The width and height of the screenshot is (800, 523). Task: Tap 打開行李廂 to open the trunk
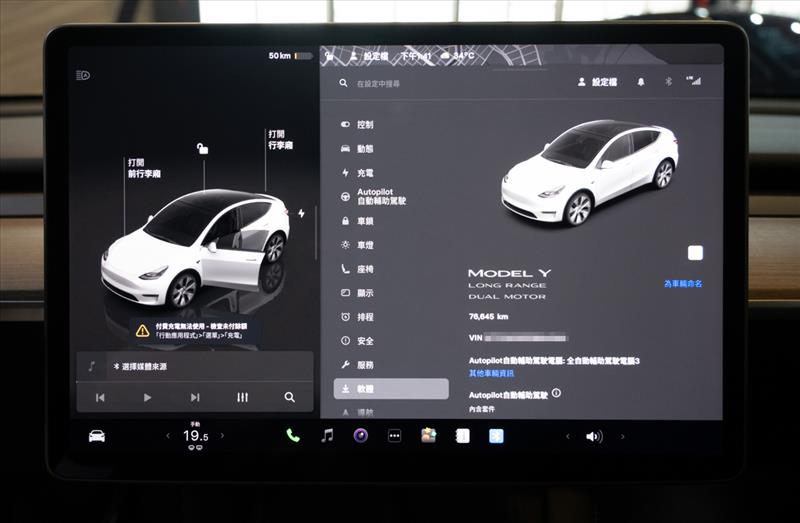[280, 140]
